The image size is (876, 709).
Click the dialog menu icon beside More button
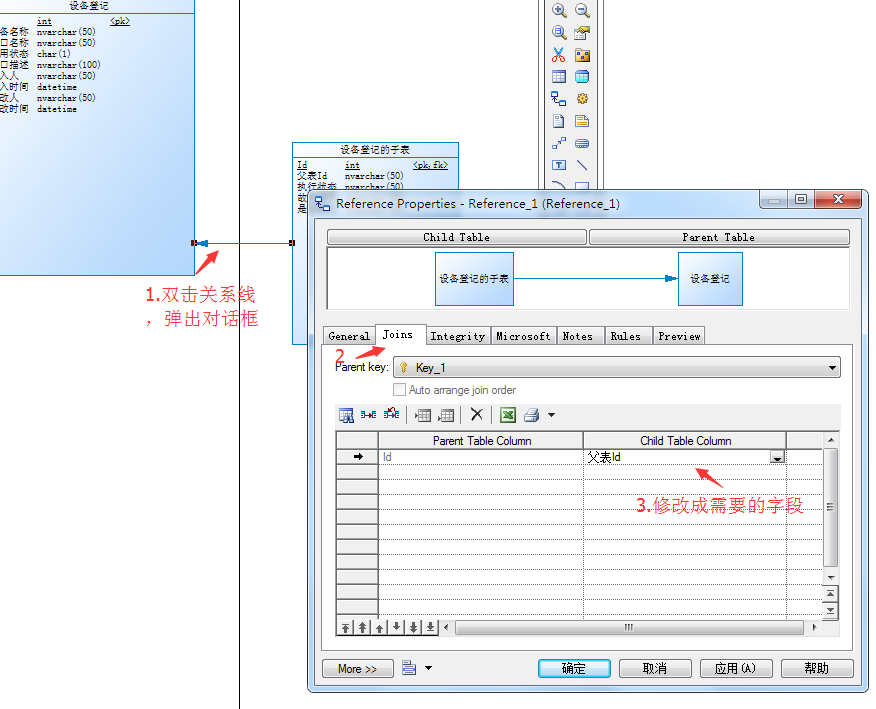[x=409, y=668]
